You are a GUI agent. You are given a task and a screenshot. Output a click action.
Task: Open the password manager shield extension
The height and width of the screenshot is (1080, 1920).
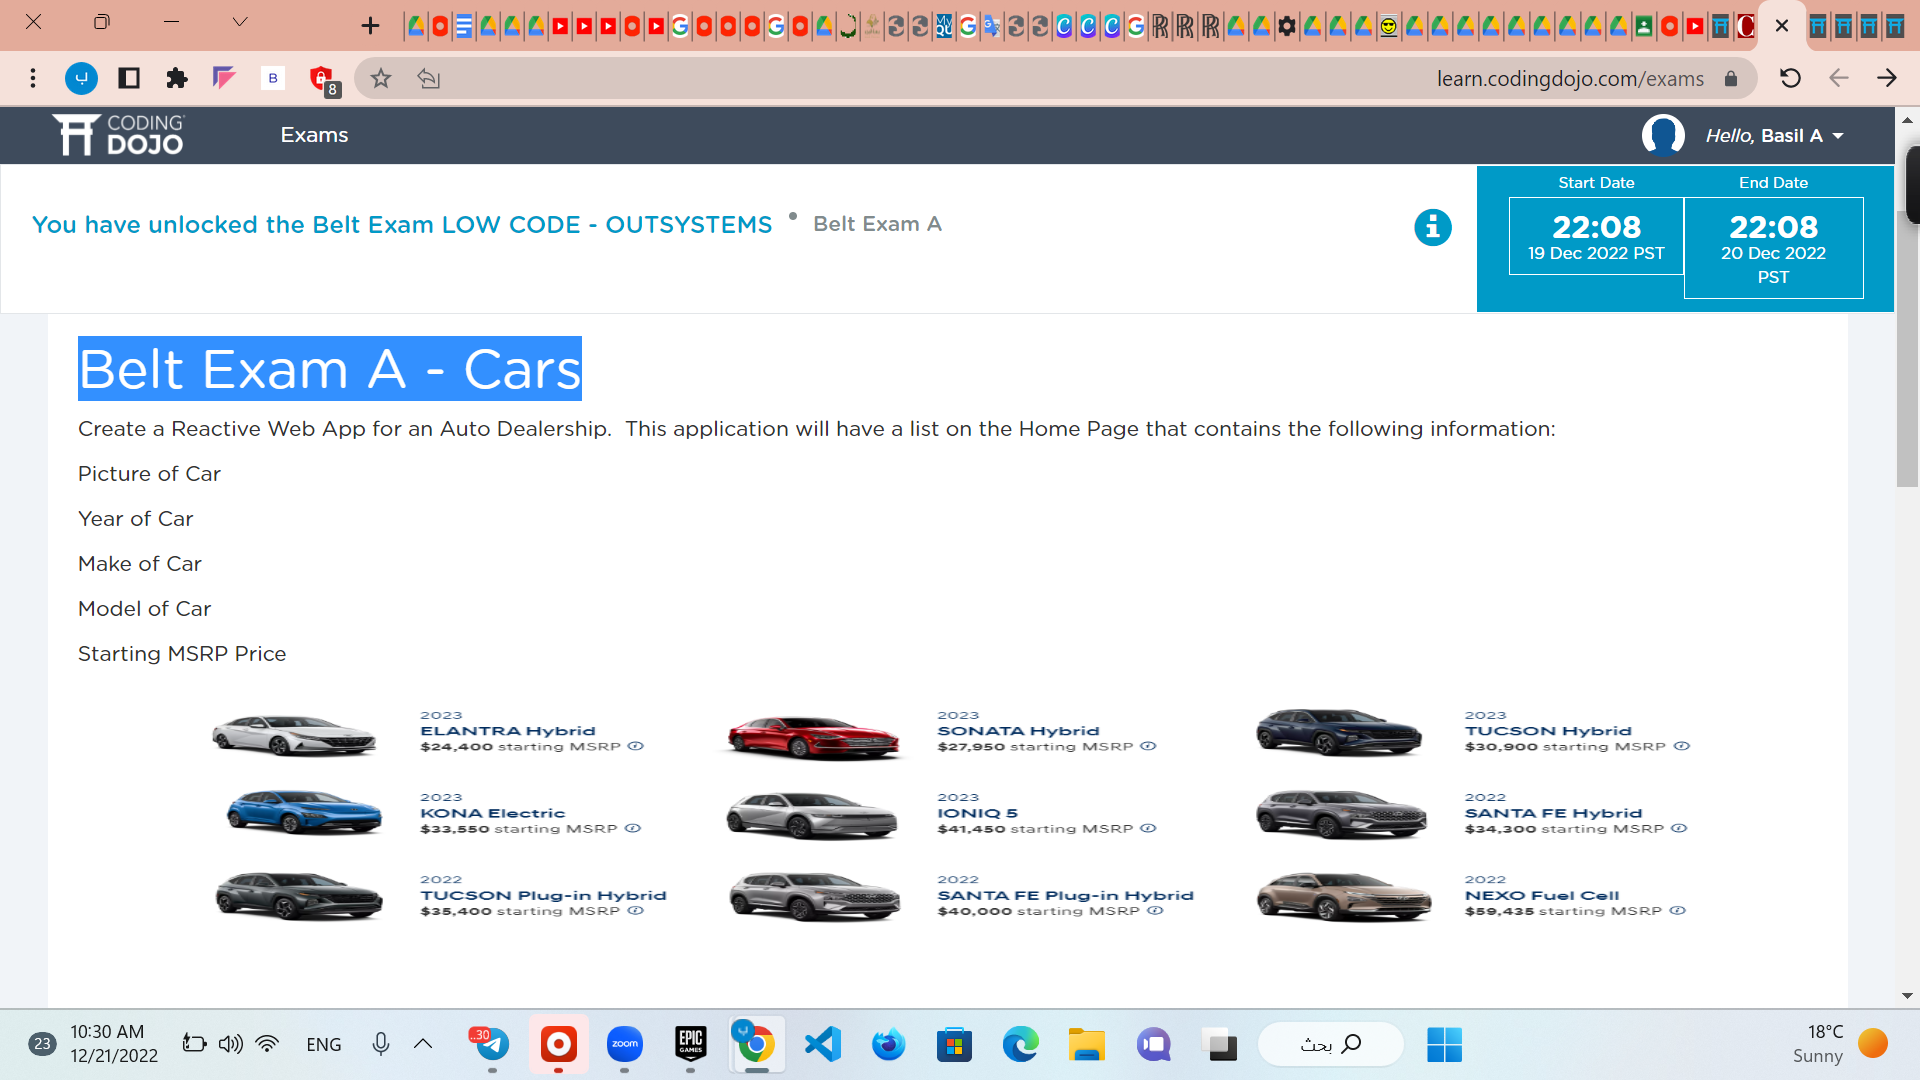(x=321, y=78)
